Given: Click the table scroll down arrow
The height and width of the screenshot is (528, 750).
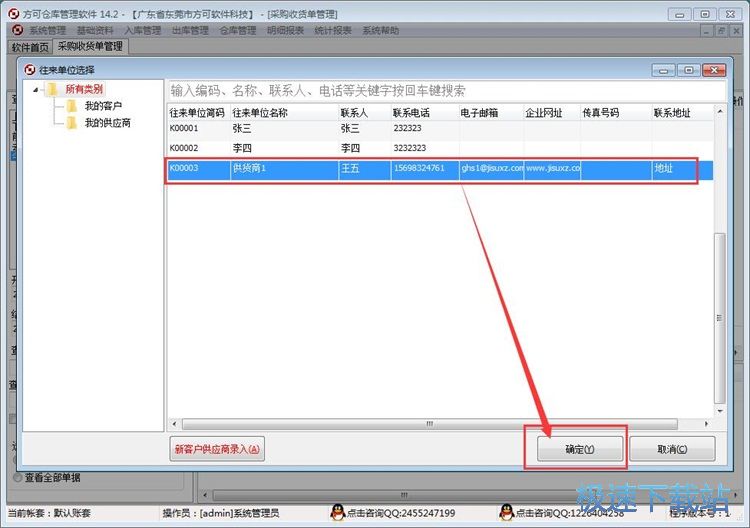Looking at the screenshot, I should 719,411.
